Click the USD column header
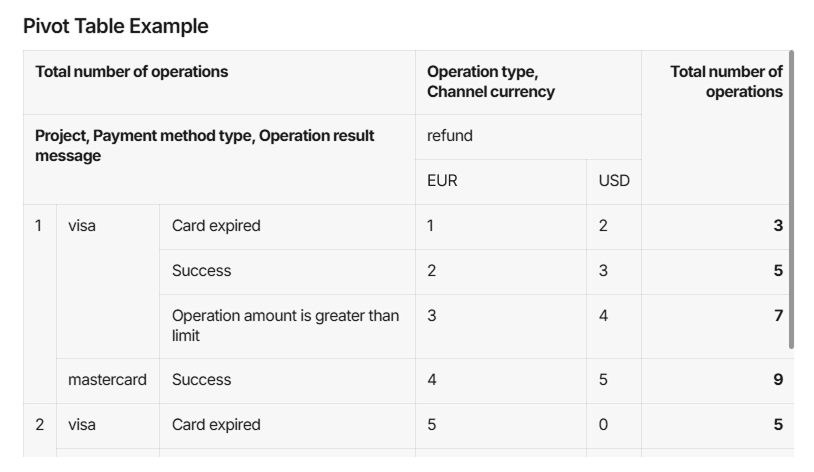The width and height of the screenshot is (814, 472). coord(614,181)
